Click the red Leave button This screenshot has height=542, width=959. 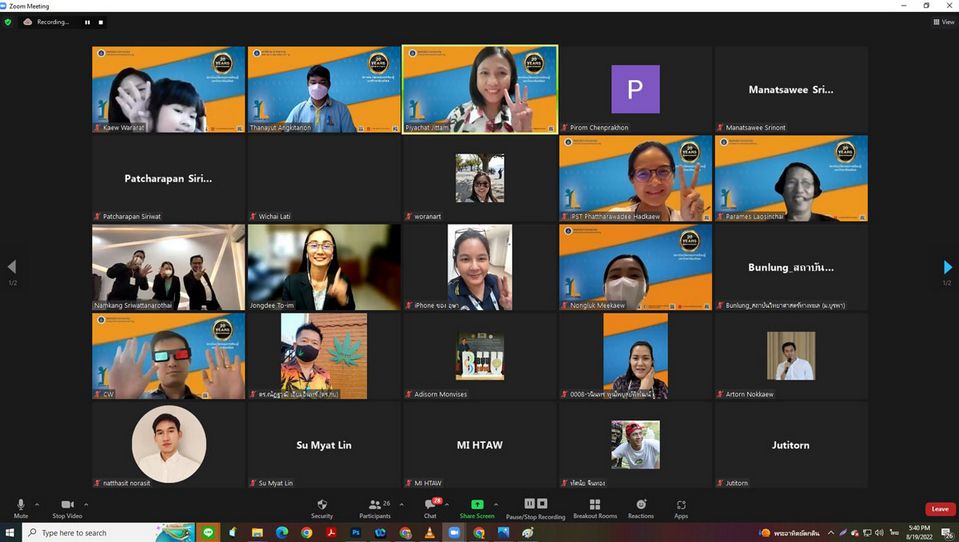[x=940, y=509]
